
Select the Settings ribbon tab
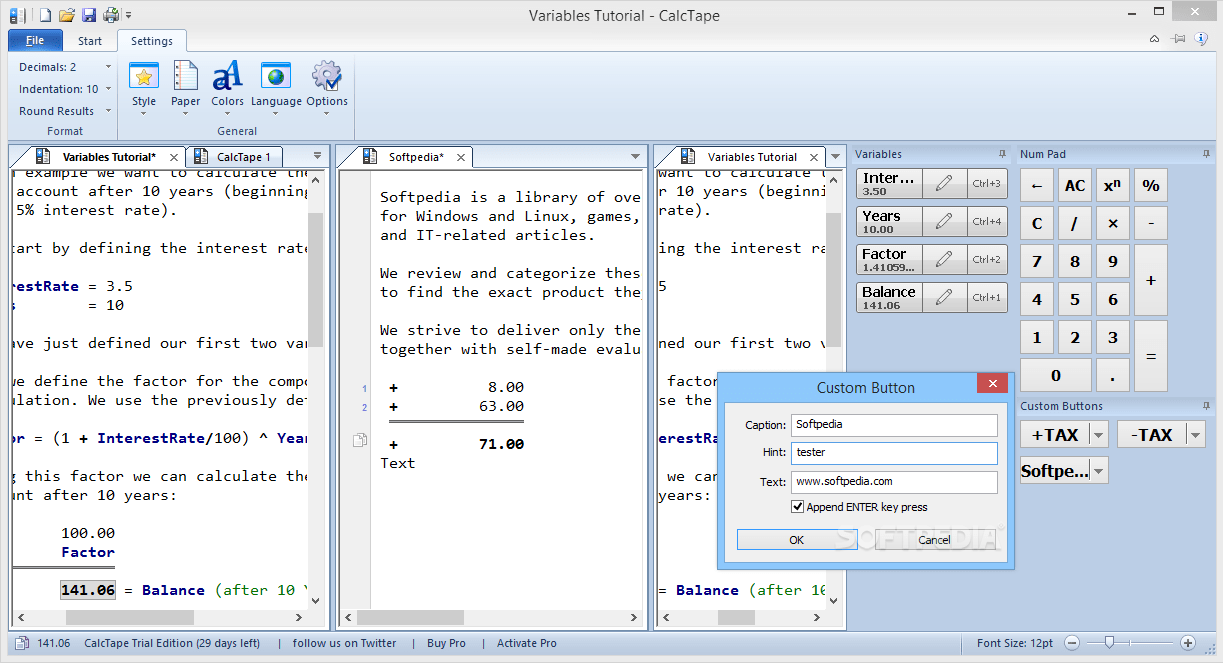[152, 41]
